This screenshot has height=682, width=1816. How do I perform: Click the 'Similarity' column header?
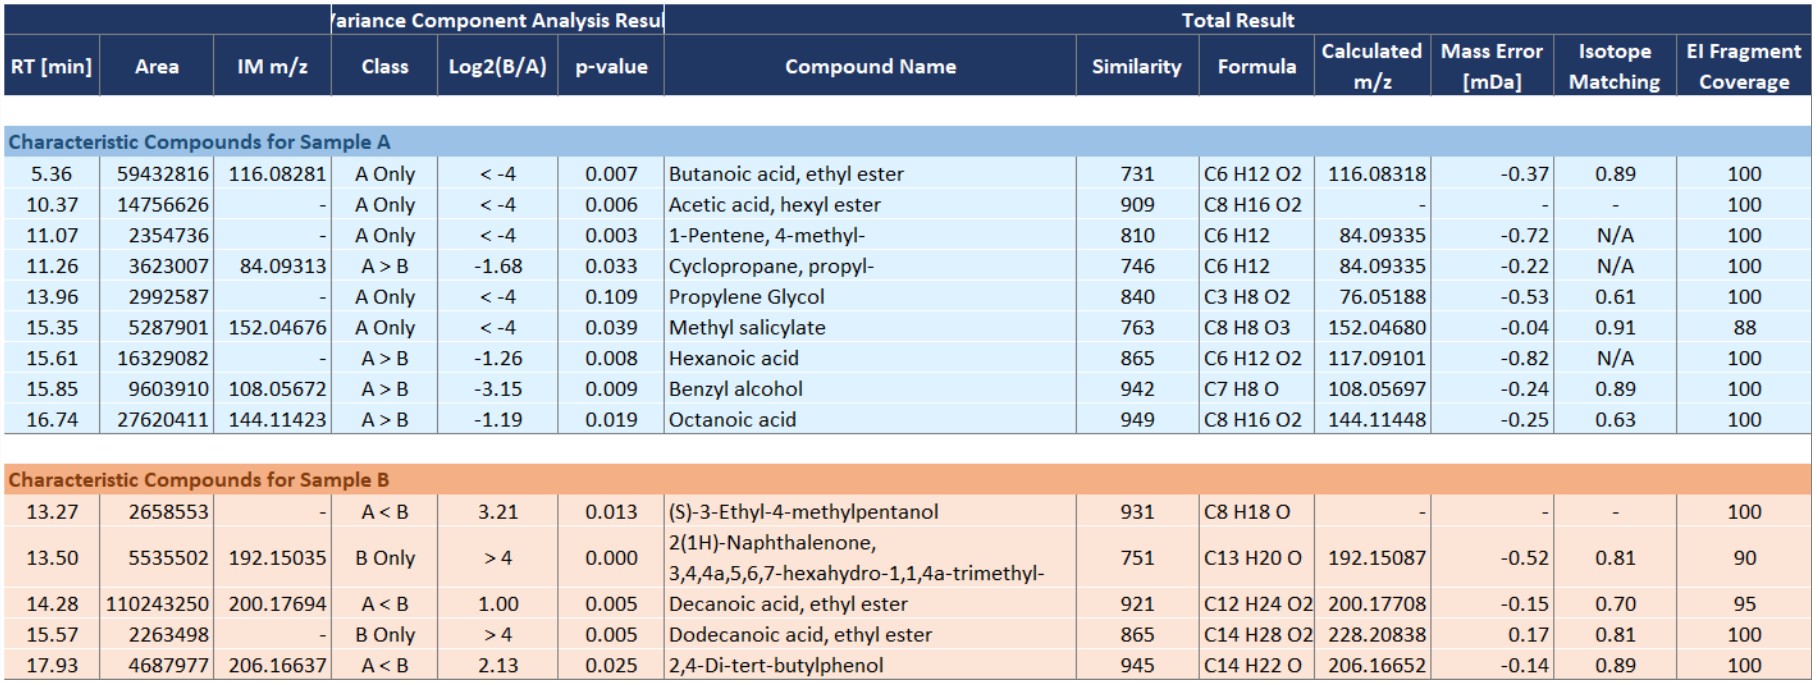[1137, 66]
